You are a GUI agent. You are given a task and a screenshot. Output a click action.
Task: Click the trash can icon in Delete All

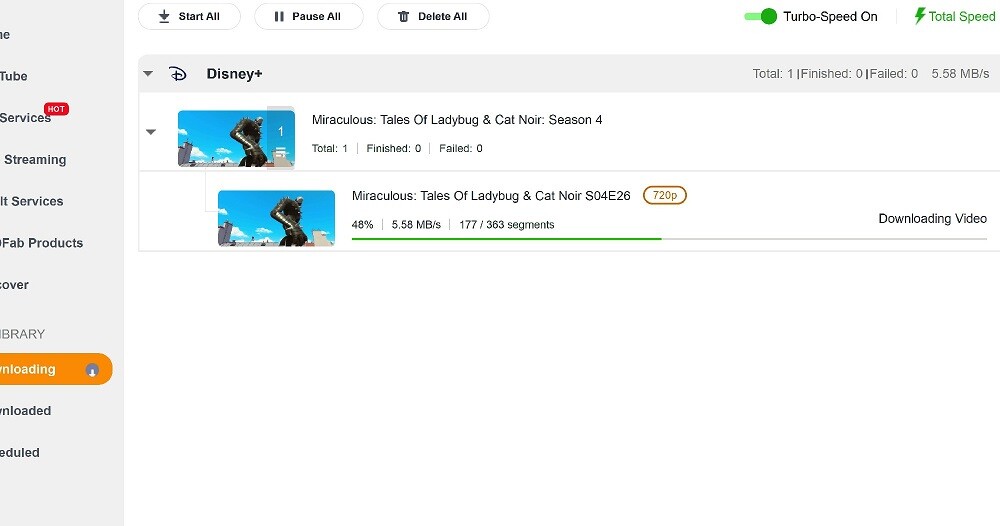click(403, 17)
